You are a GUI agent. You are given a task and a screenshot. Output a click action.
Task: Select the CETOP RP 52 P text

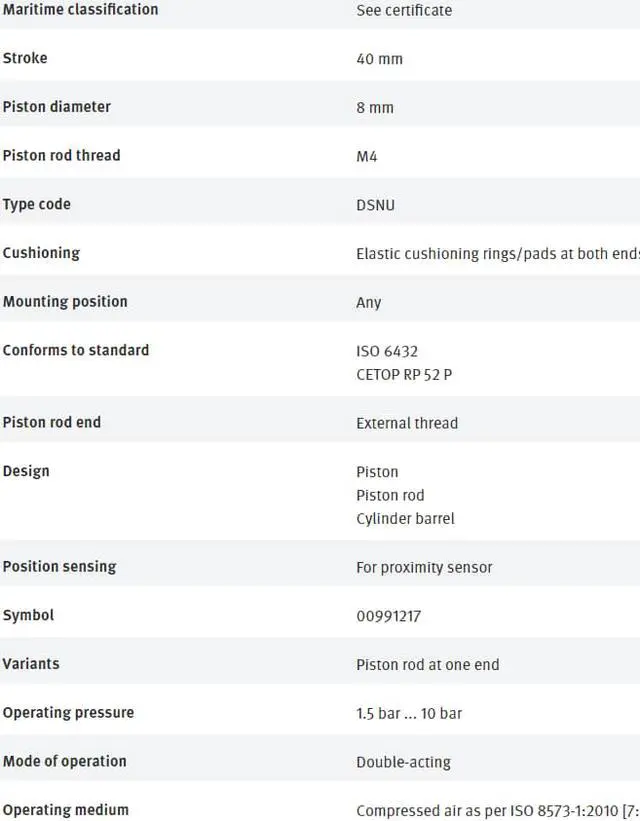(404, 374)
